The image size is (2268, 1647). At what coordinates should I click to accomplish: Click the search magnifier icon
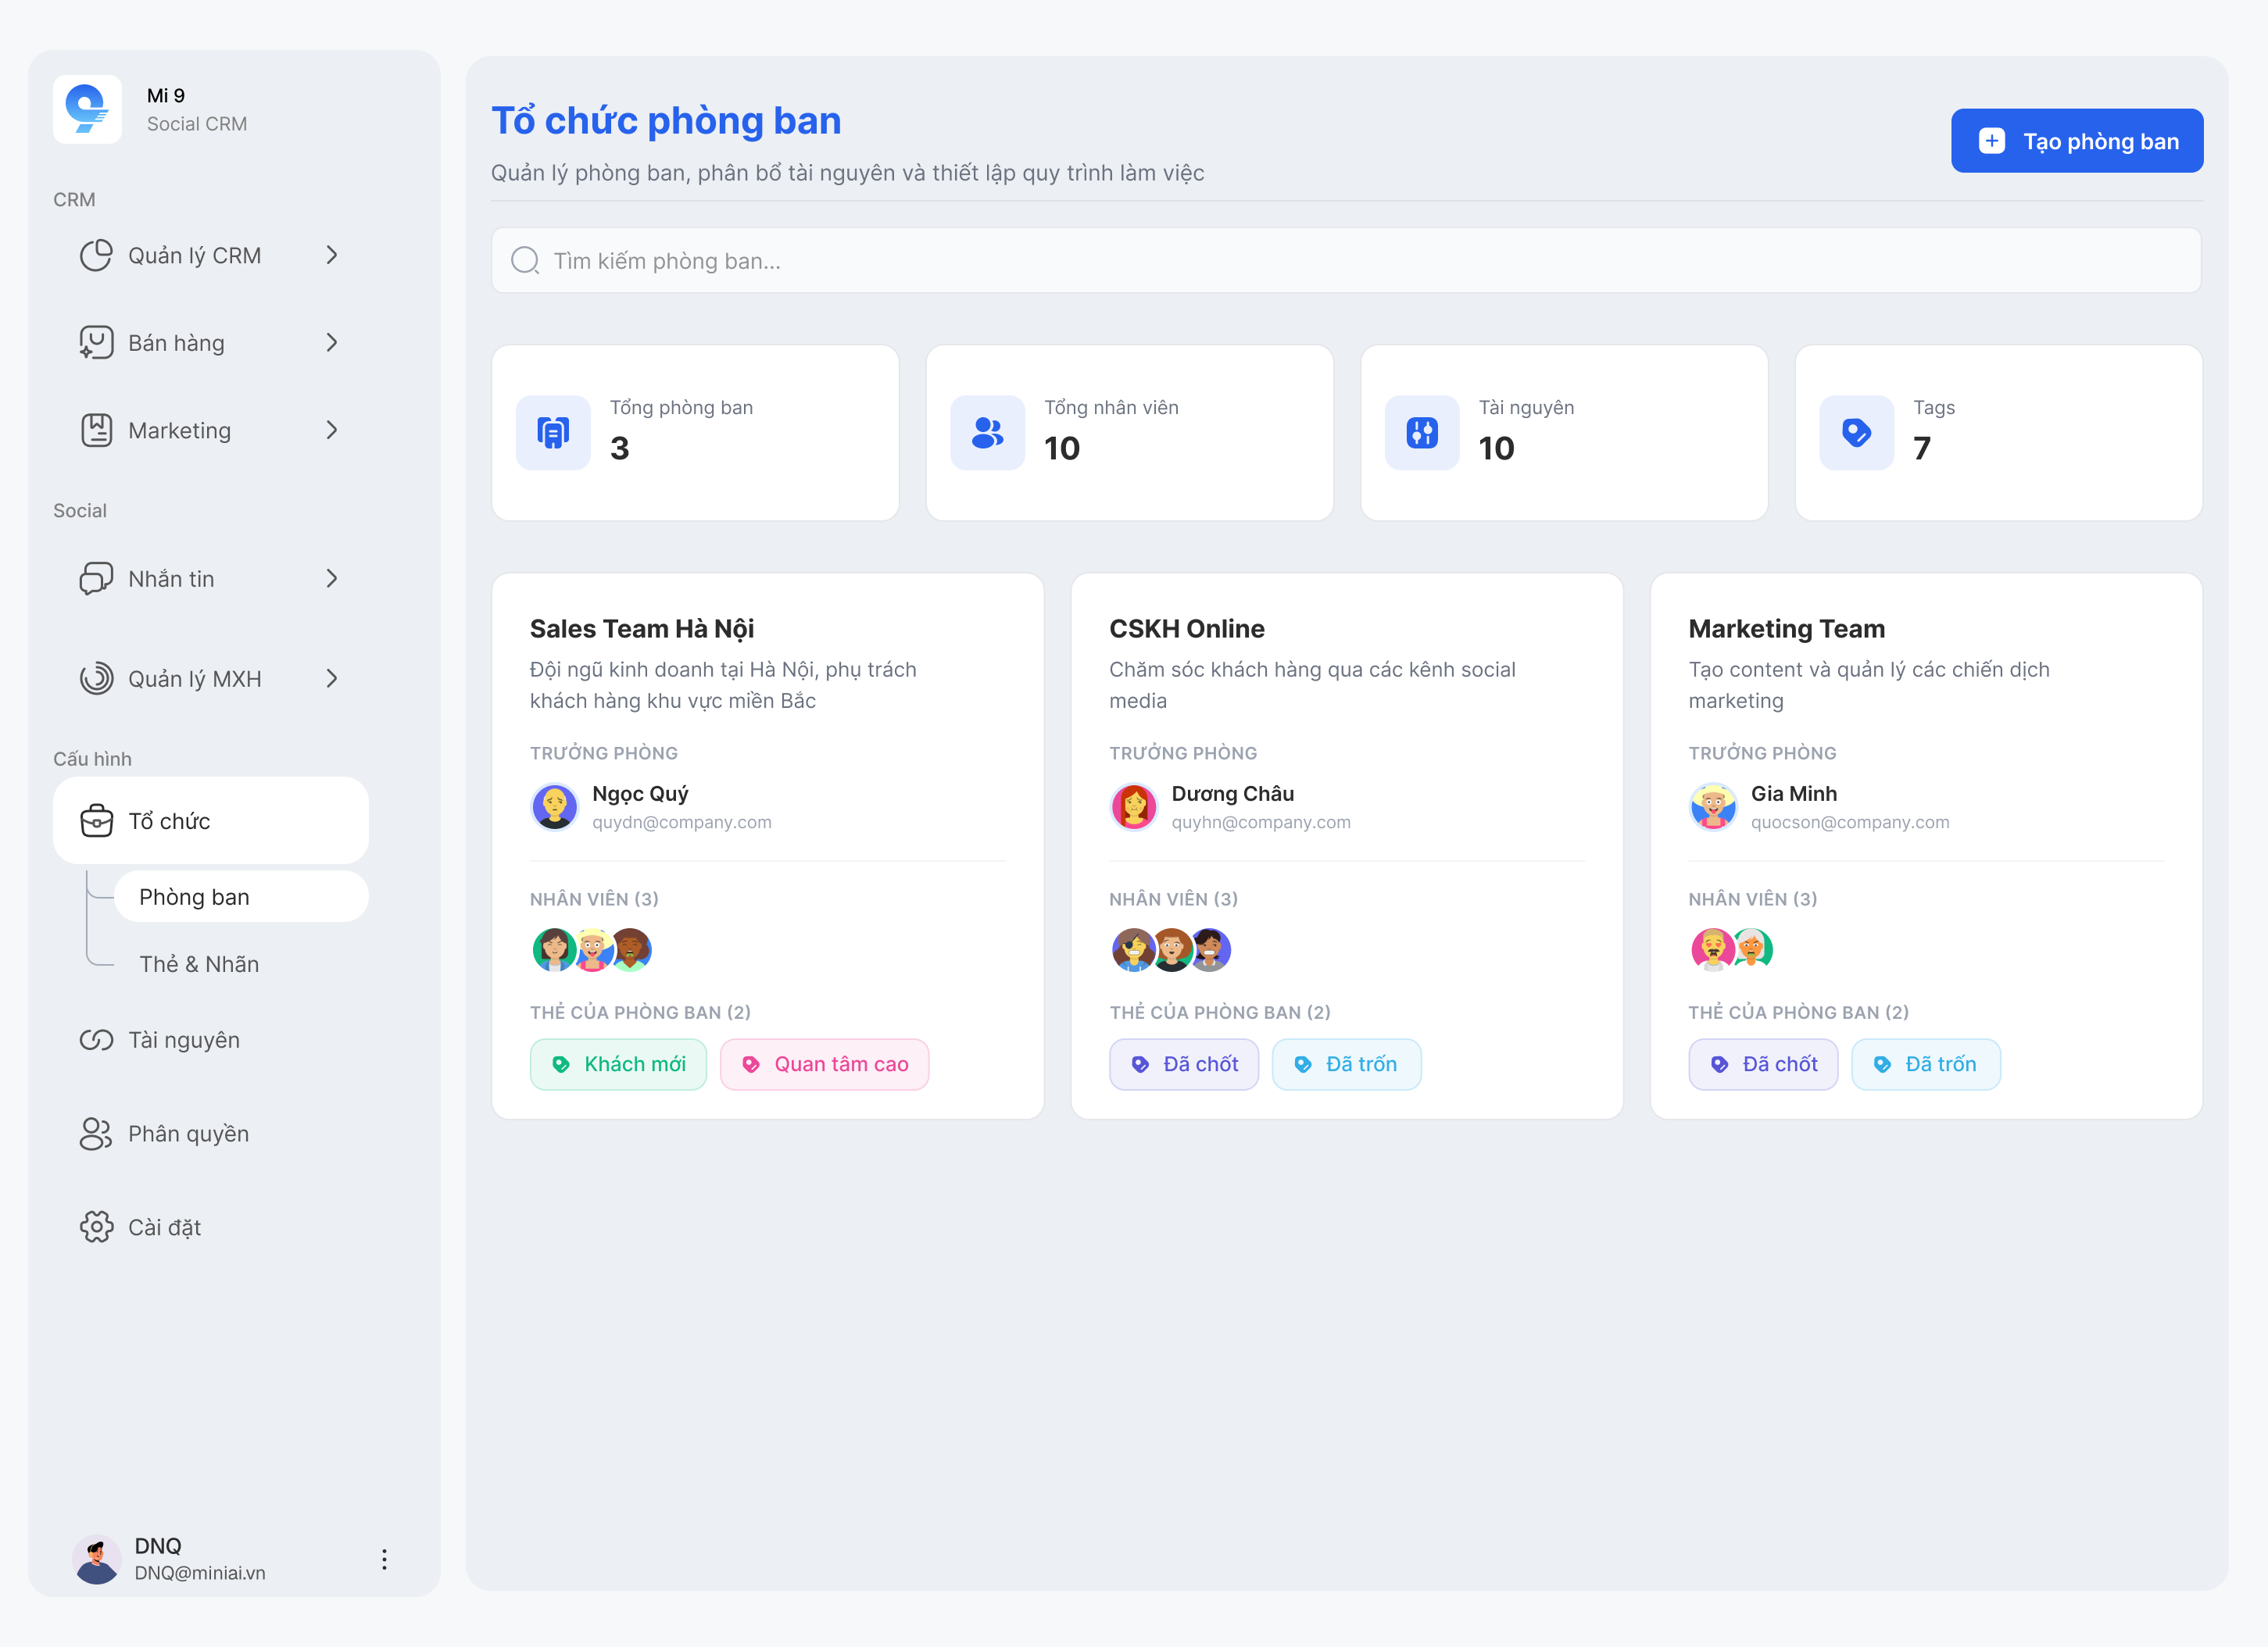point(524,261)
